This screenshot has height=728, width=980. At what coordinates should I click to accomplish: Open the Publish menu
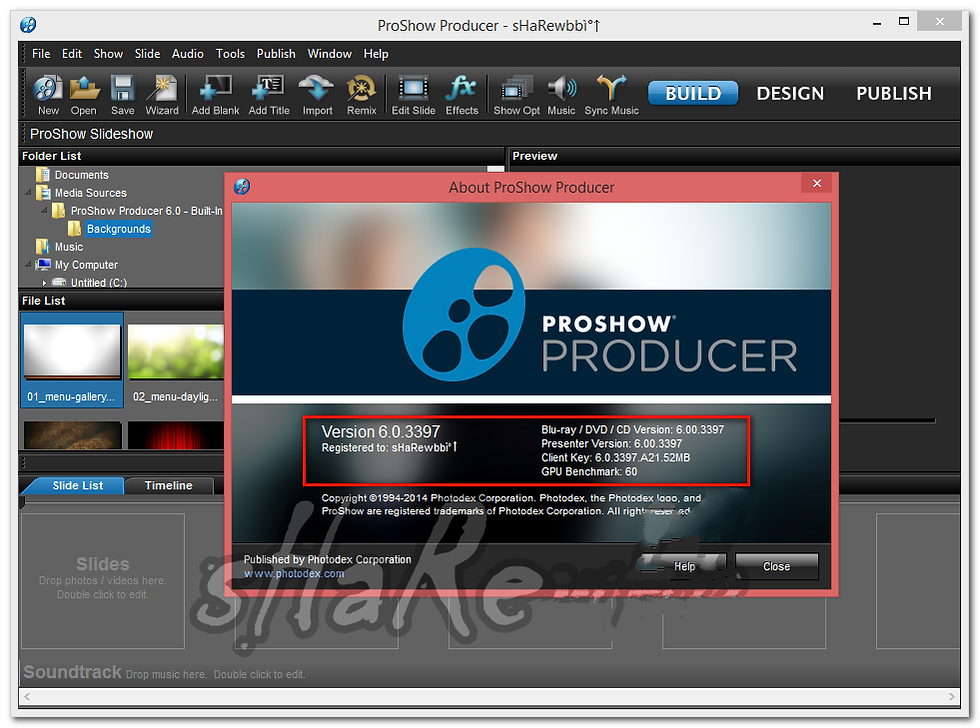point(276,54)
